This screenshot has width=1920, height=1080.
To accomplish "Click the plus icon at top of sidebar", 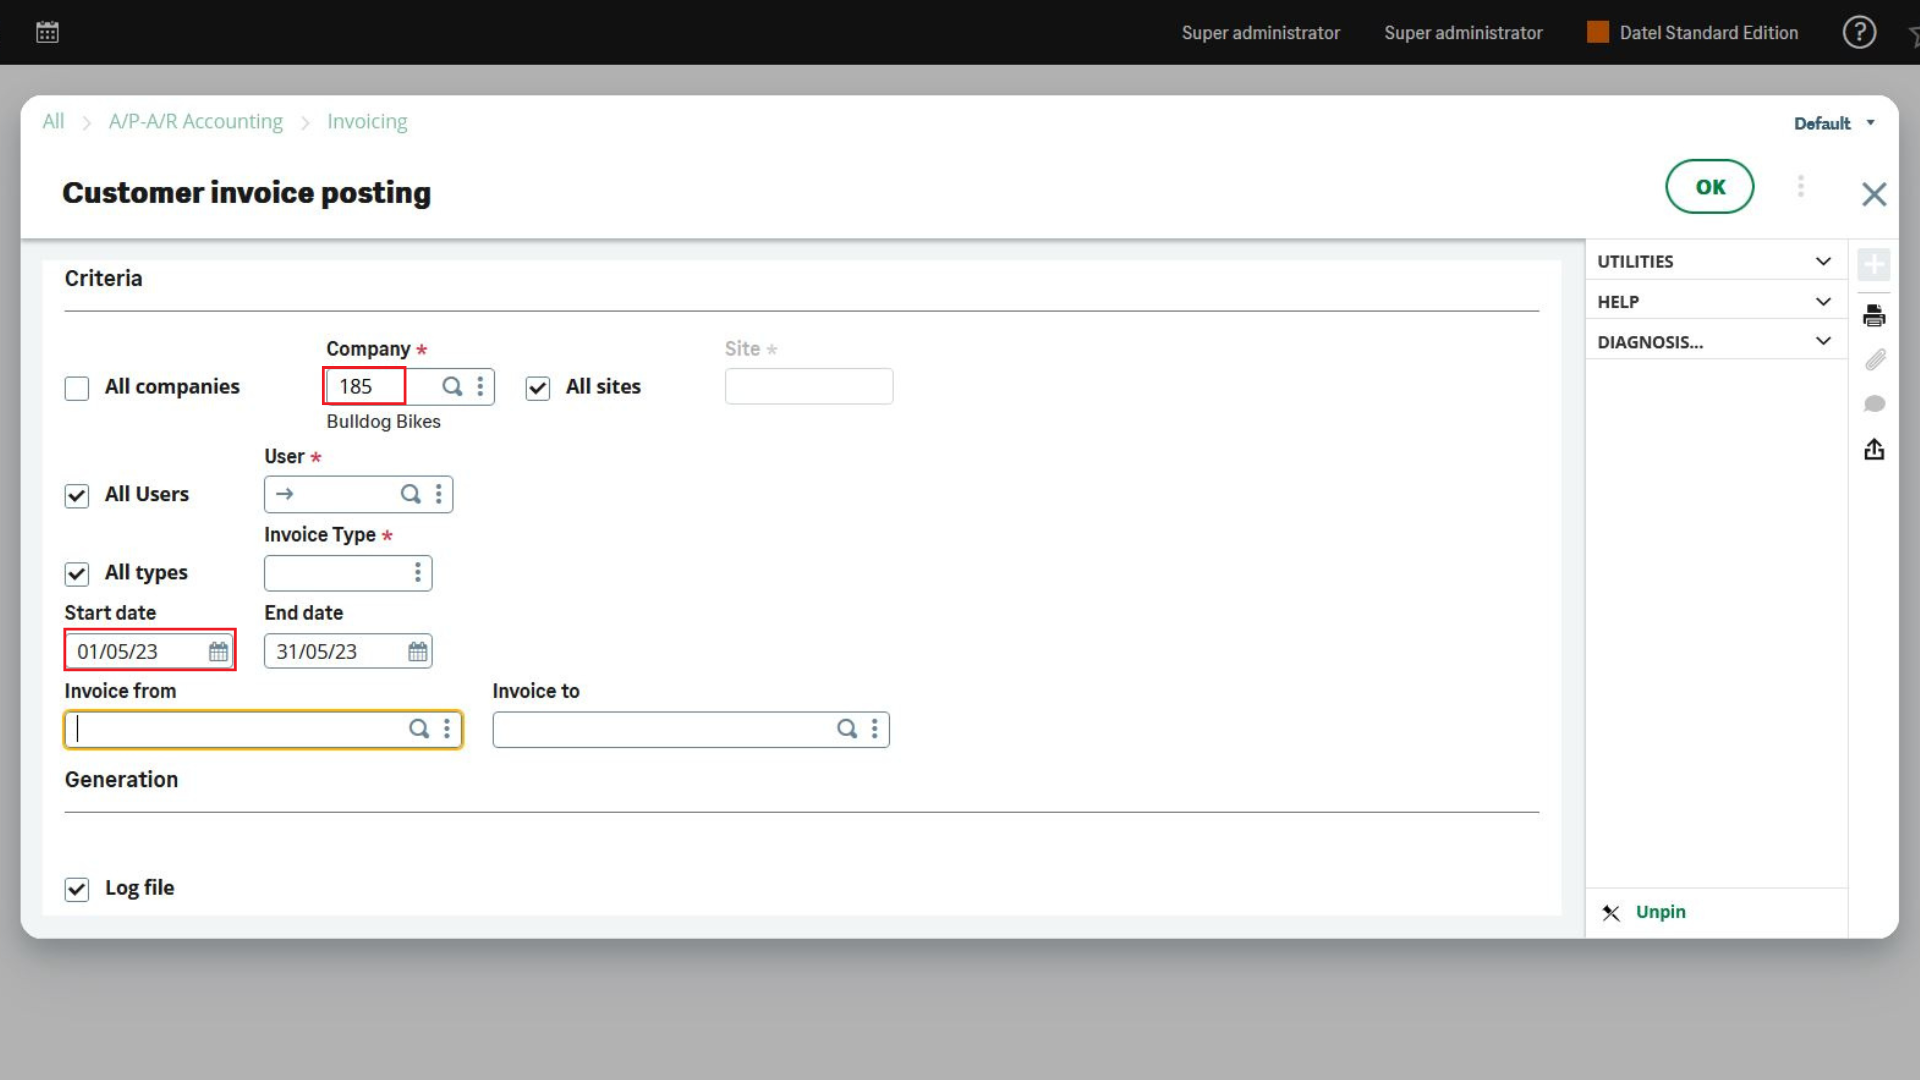I will [x=1875, y=264].
